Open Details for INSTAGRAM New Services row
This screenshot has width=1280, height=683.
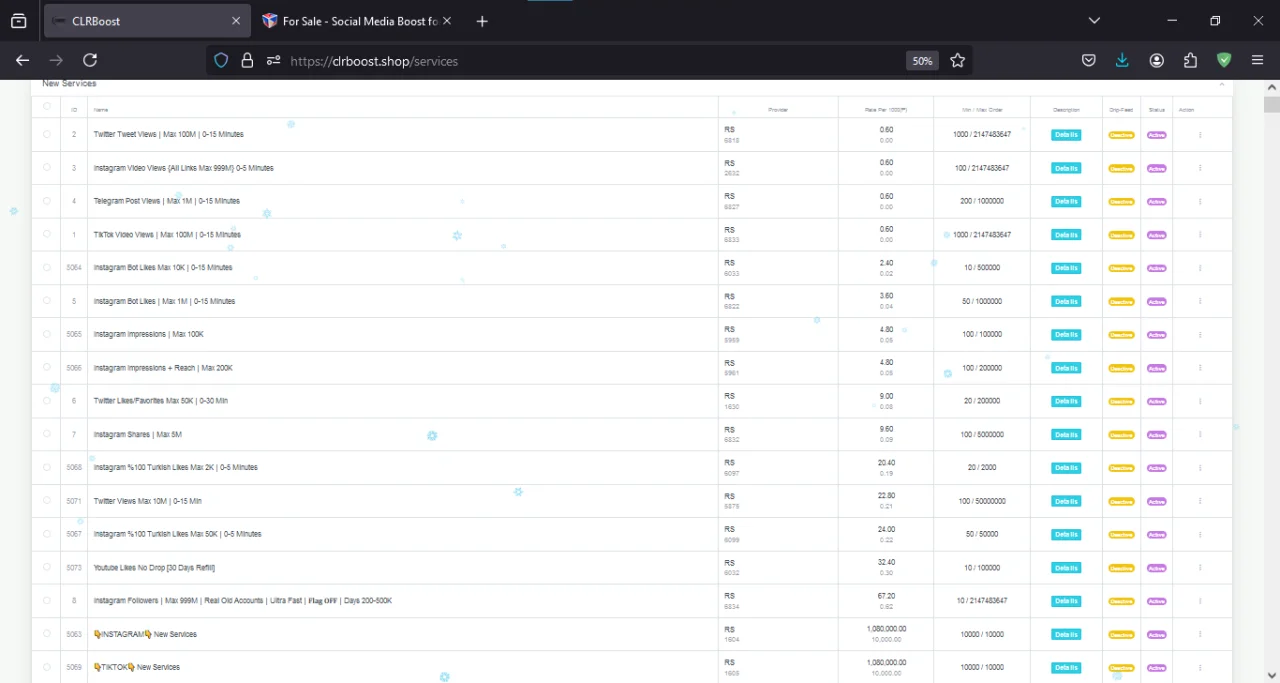1066,634
